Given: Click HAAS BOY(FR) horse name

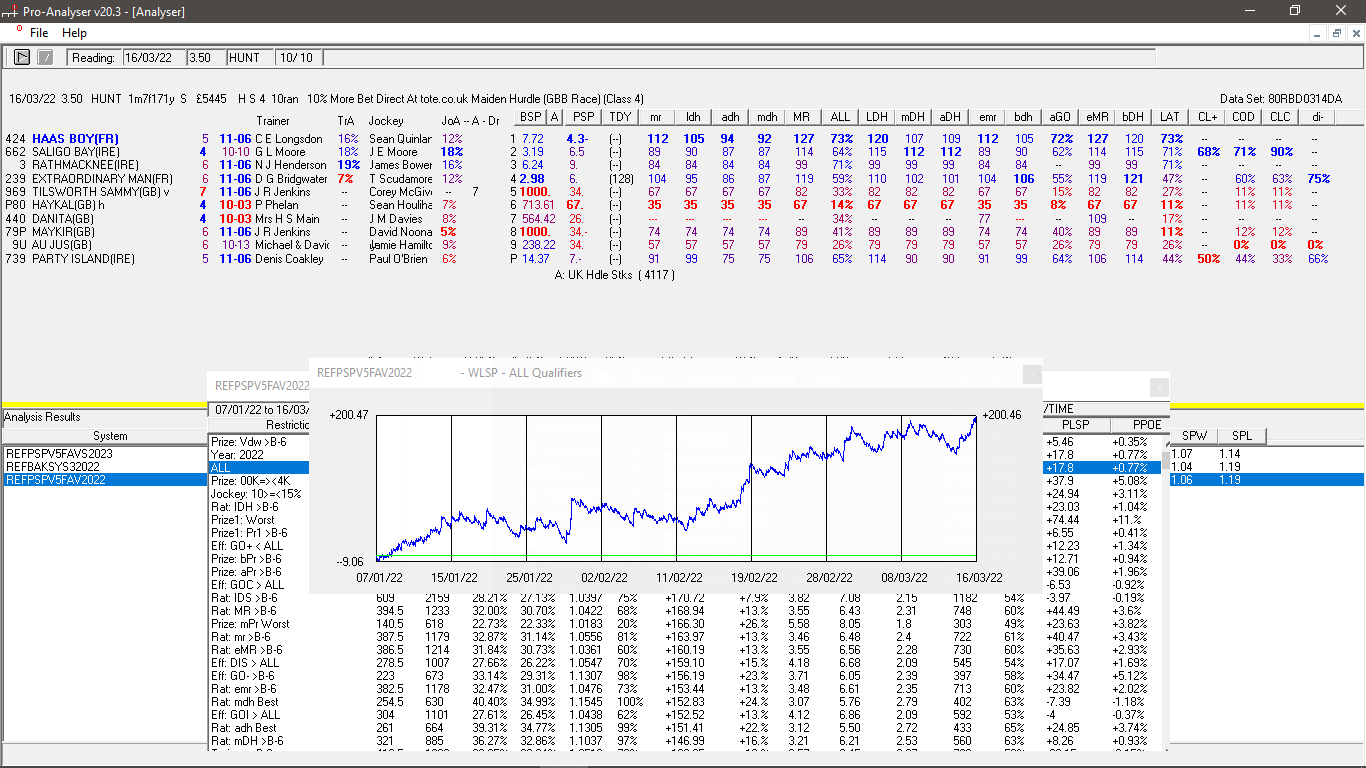Looking at the screenshot, I should 75,138.
